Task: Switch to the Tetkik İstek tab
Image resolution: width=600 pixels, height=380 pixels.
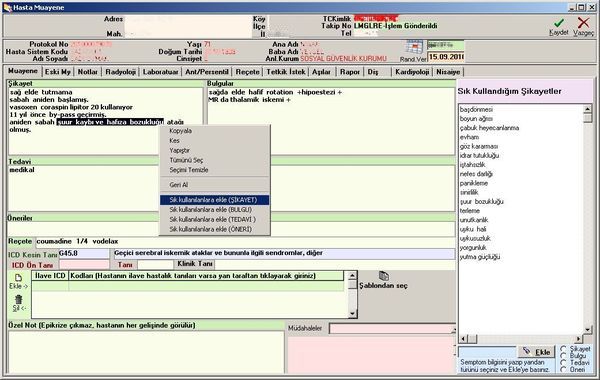Action: click(286, 72)
